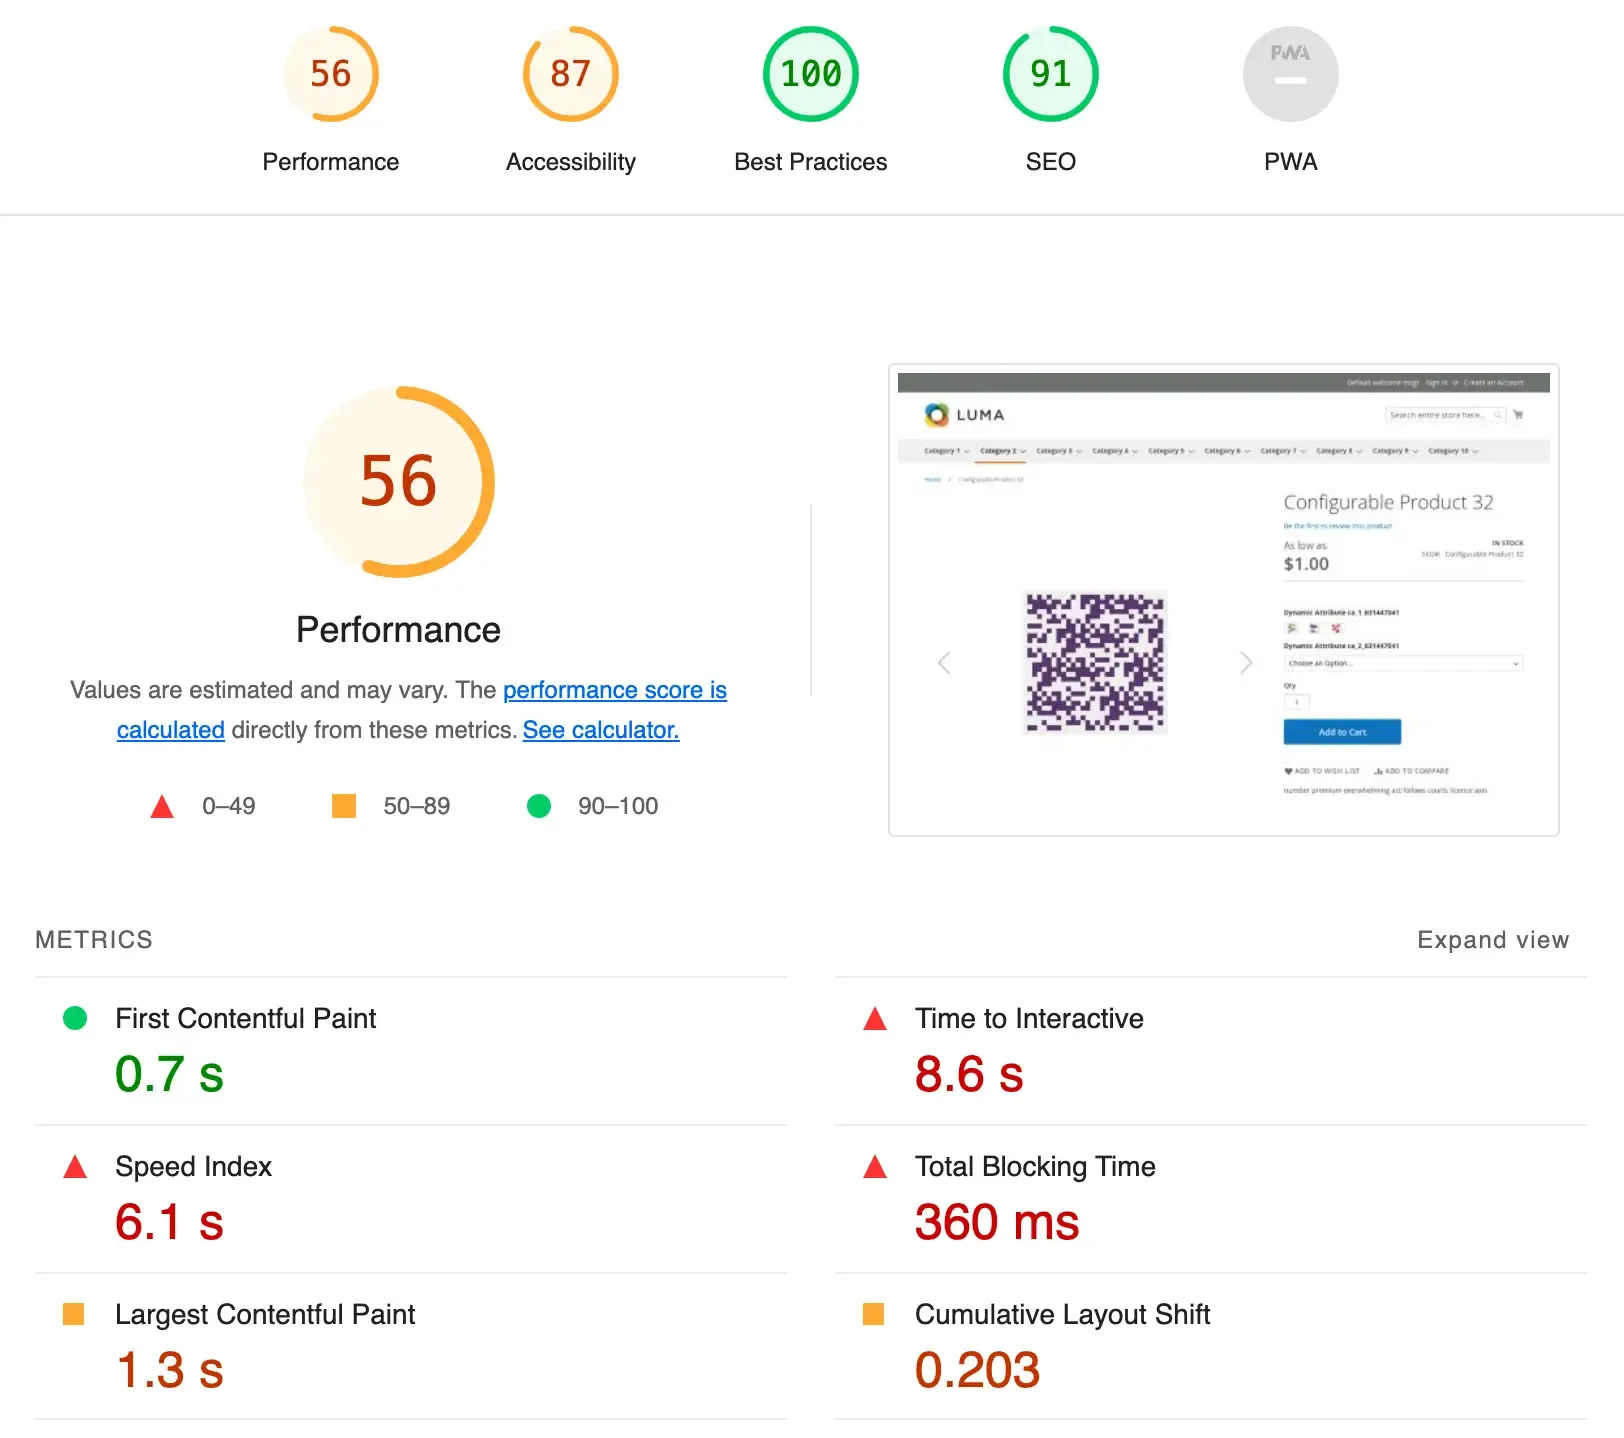Image resolution: width=1624 pixels, height=1438 pixels.
Task: Click the orange square beside Cumulative Layout Shift
Action: (873, 1314)
